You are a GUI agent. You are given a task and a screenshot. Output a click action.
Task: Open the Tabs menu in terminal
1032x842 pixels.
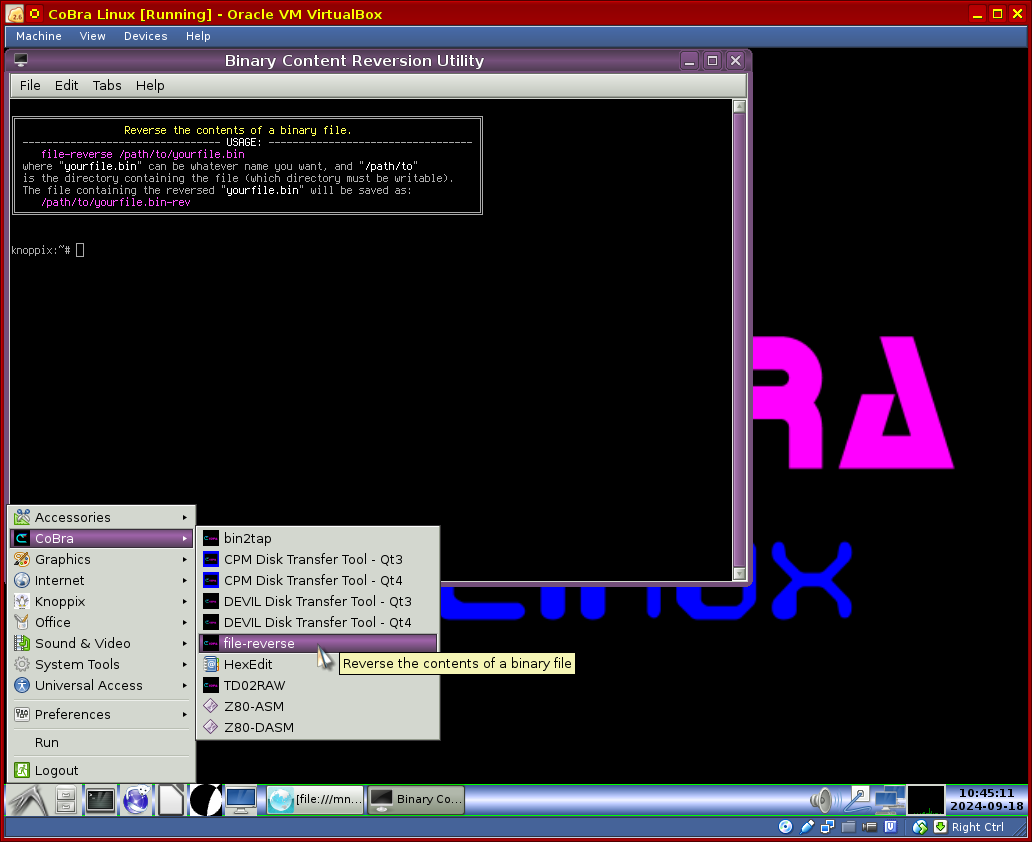coord(107,85)
